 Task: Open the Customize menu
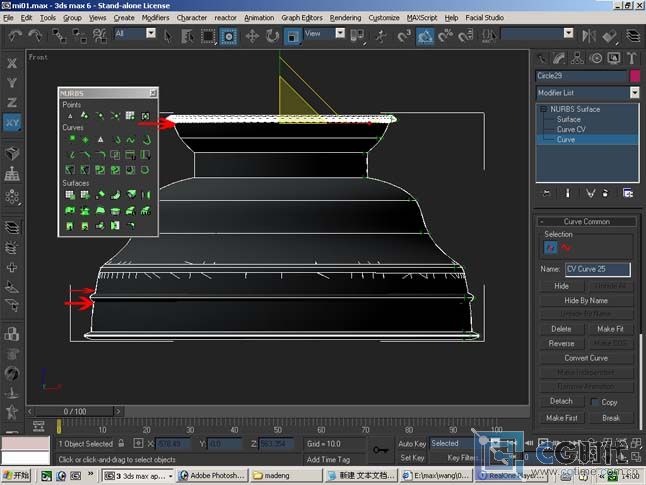(x=384, y=18)
